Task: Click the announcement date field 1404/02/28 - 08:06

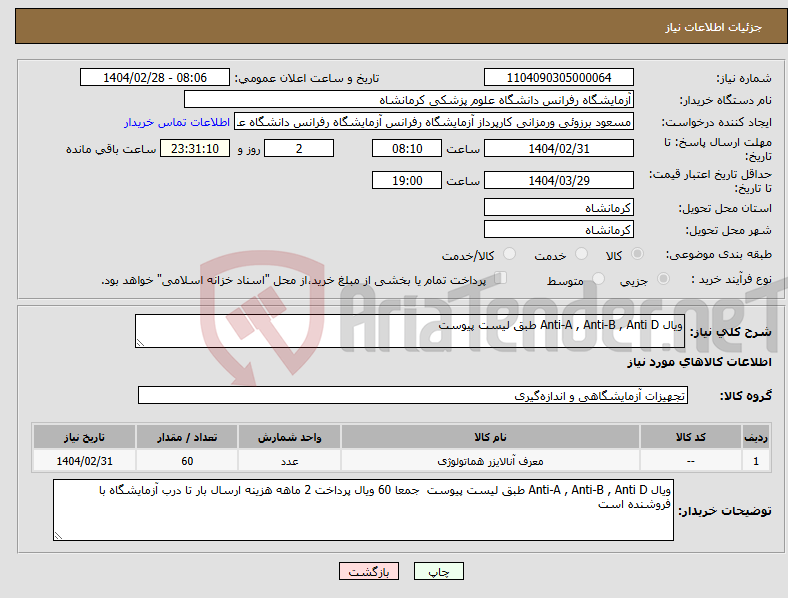Action: tap(155, 77)
